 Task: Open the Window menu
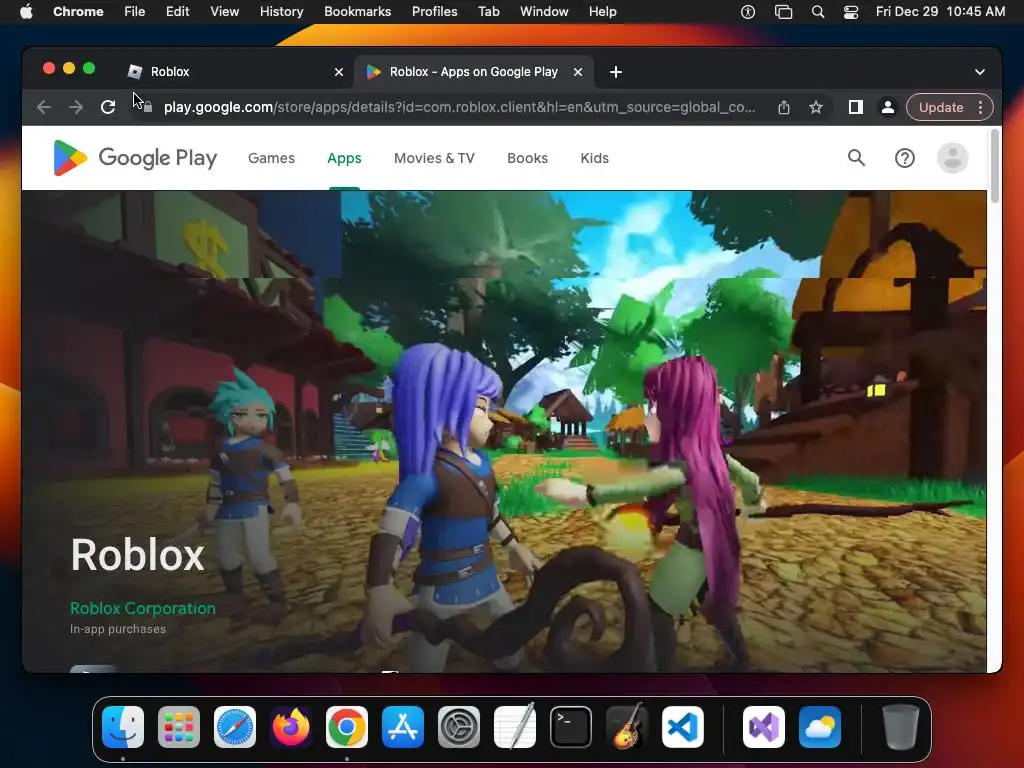point(544,12)
